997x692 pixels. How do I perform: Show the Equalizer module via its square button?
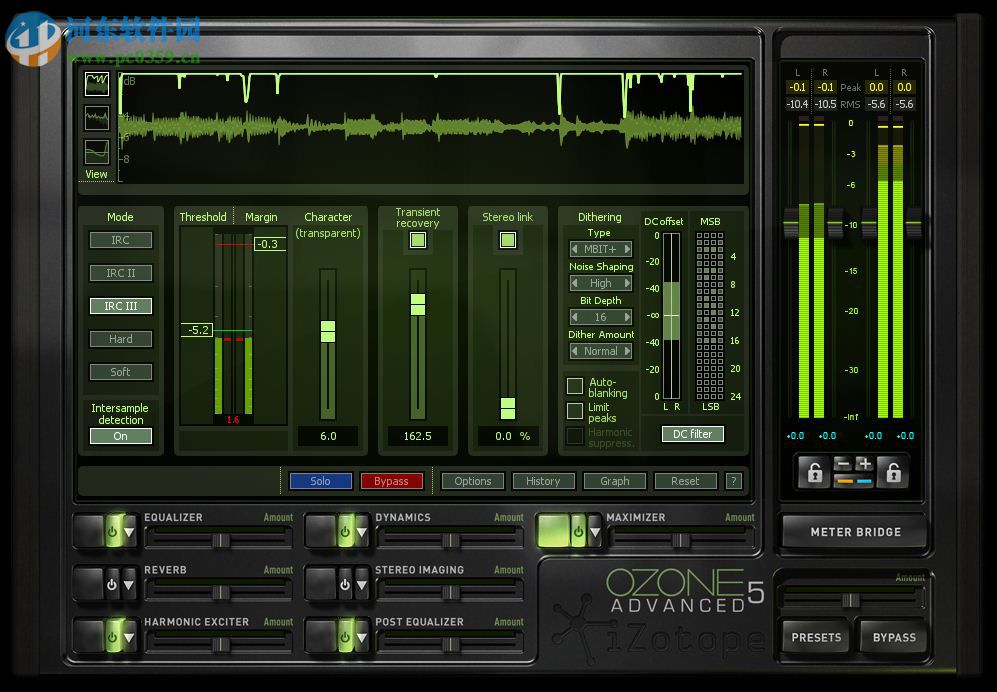coord(89,532)
